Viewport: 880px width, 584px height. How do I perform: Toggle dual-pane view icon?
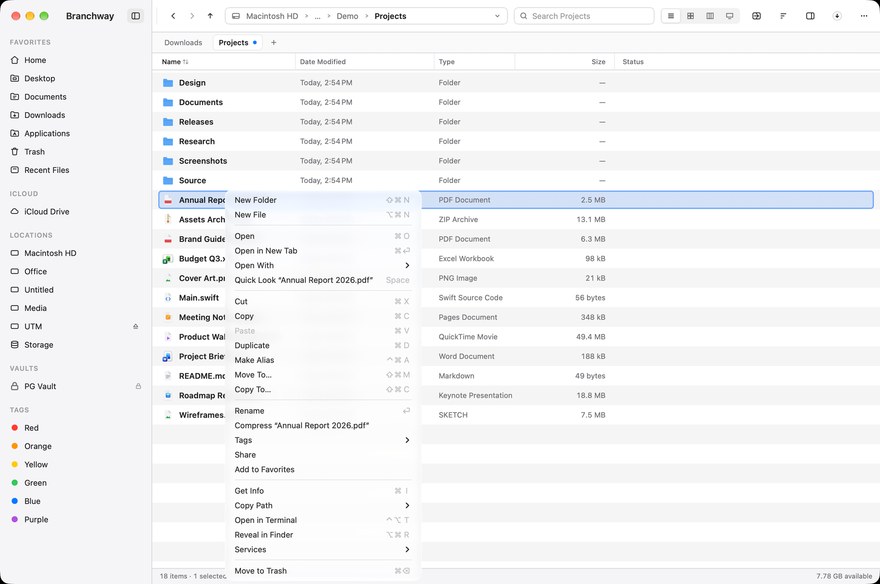[757, 16]
